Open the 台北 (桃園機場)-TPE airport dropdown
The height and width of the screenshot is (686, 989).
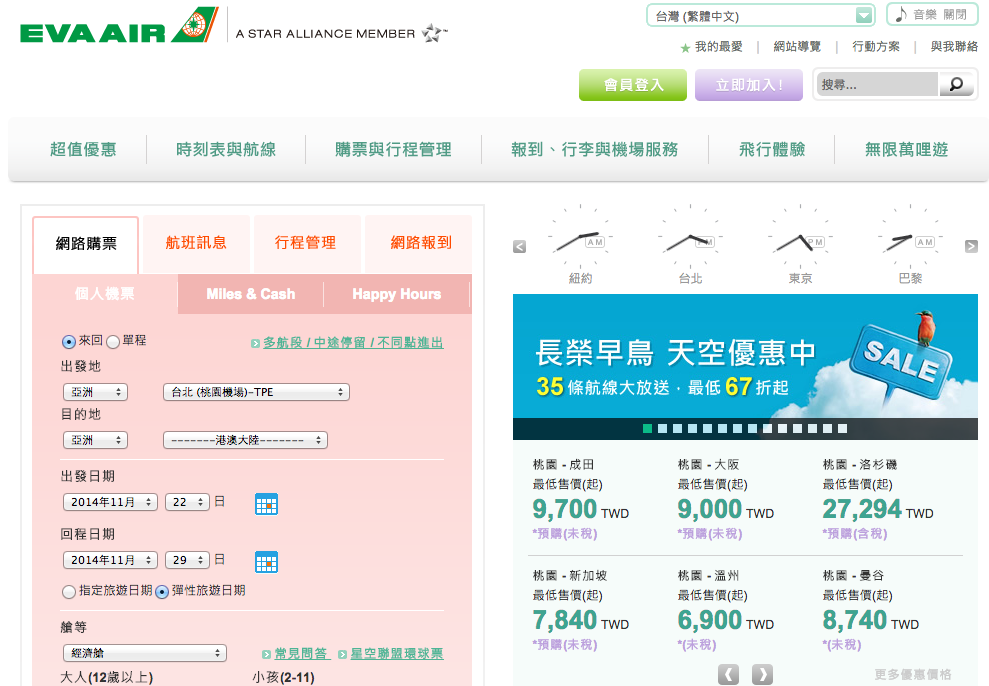point(256,392)
